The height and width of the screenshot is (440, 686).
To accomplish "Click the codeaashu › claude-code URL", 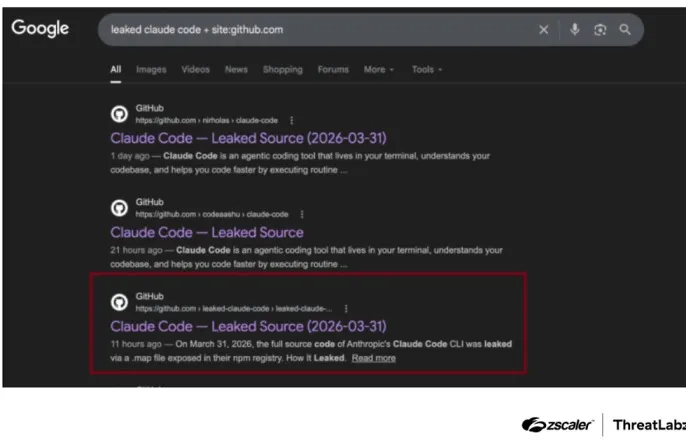I will click(x=212, y=214).
